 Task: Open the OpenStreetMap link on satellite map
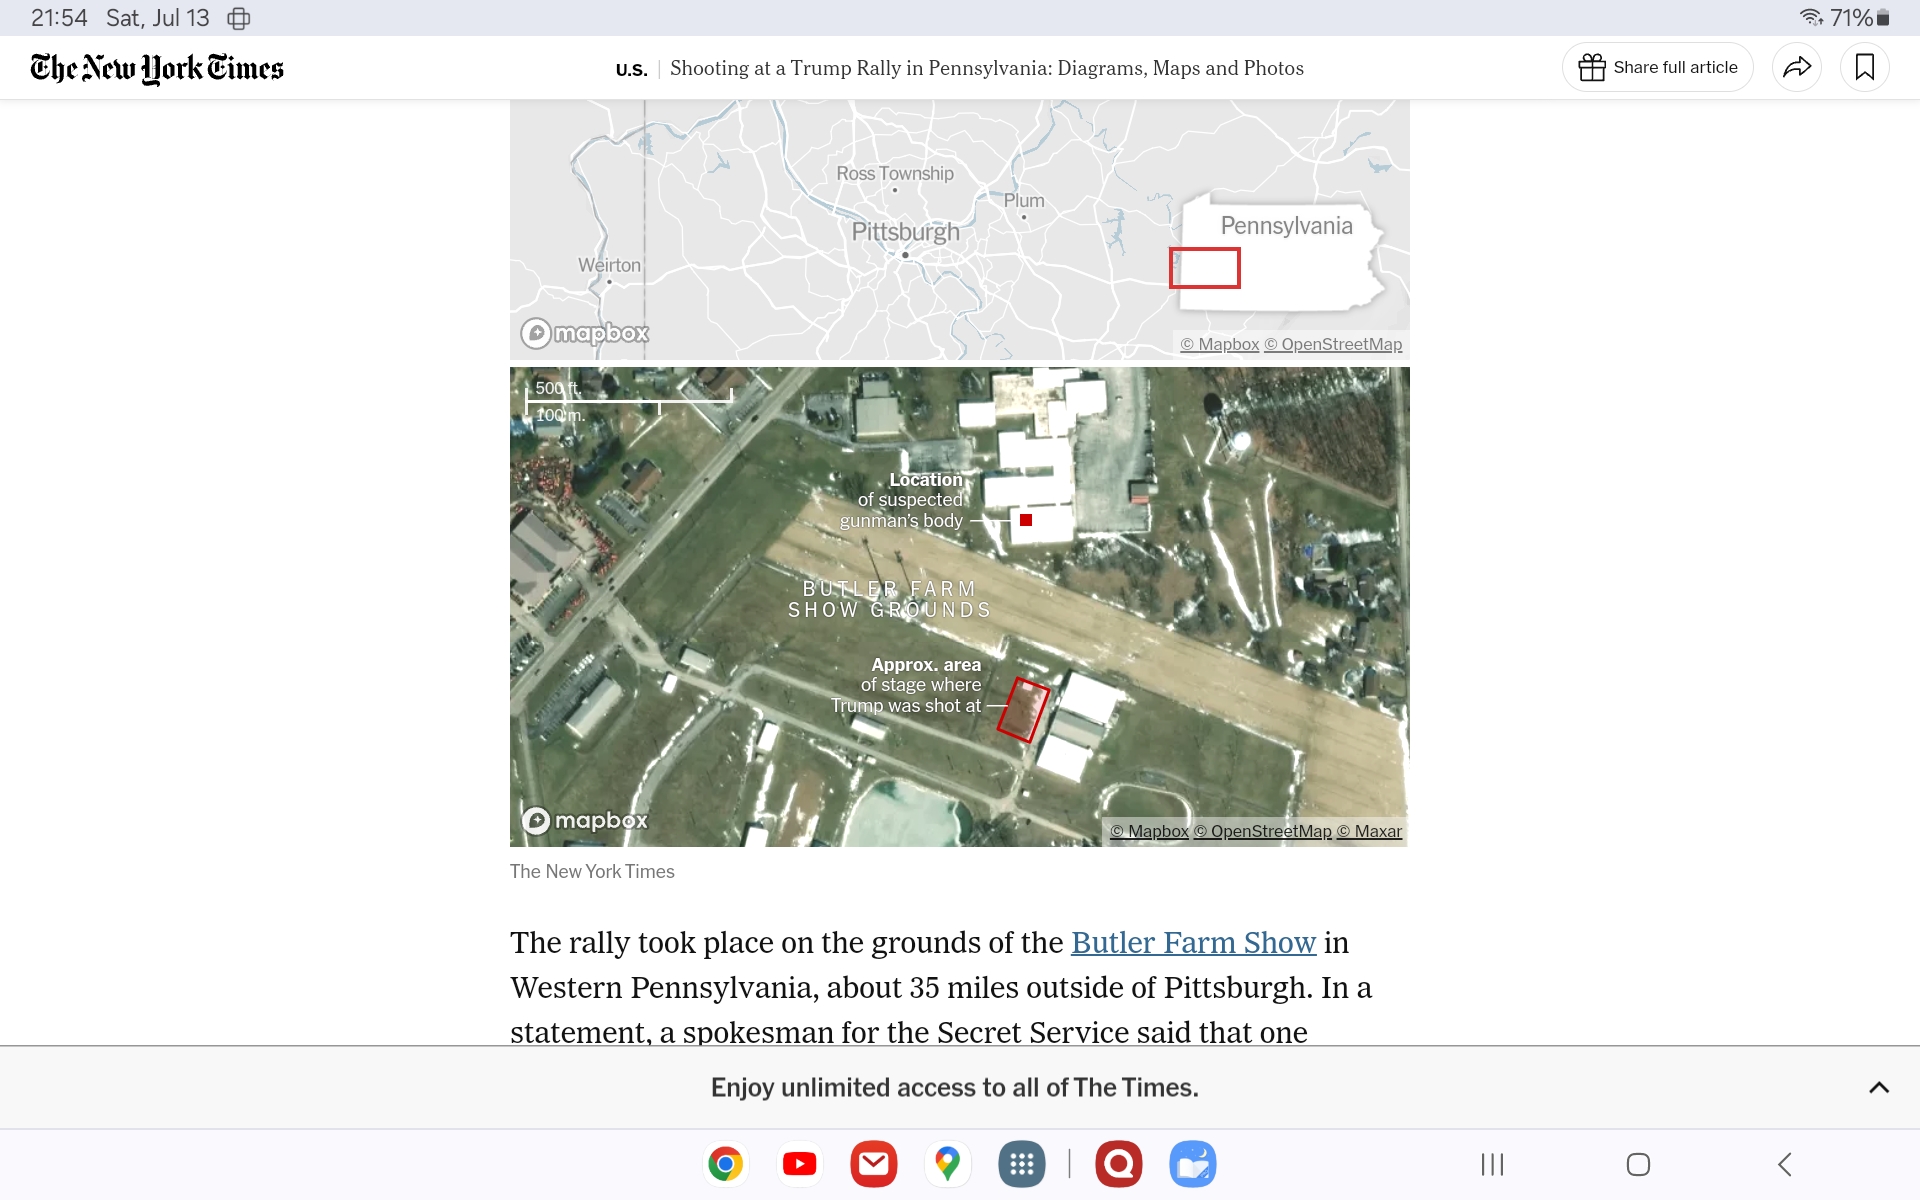point(1263,831)
